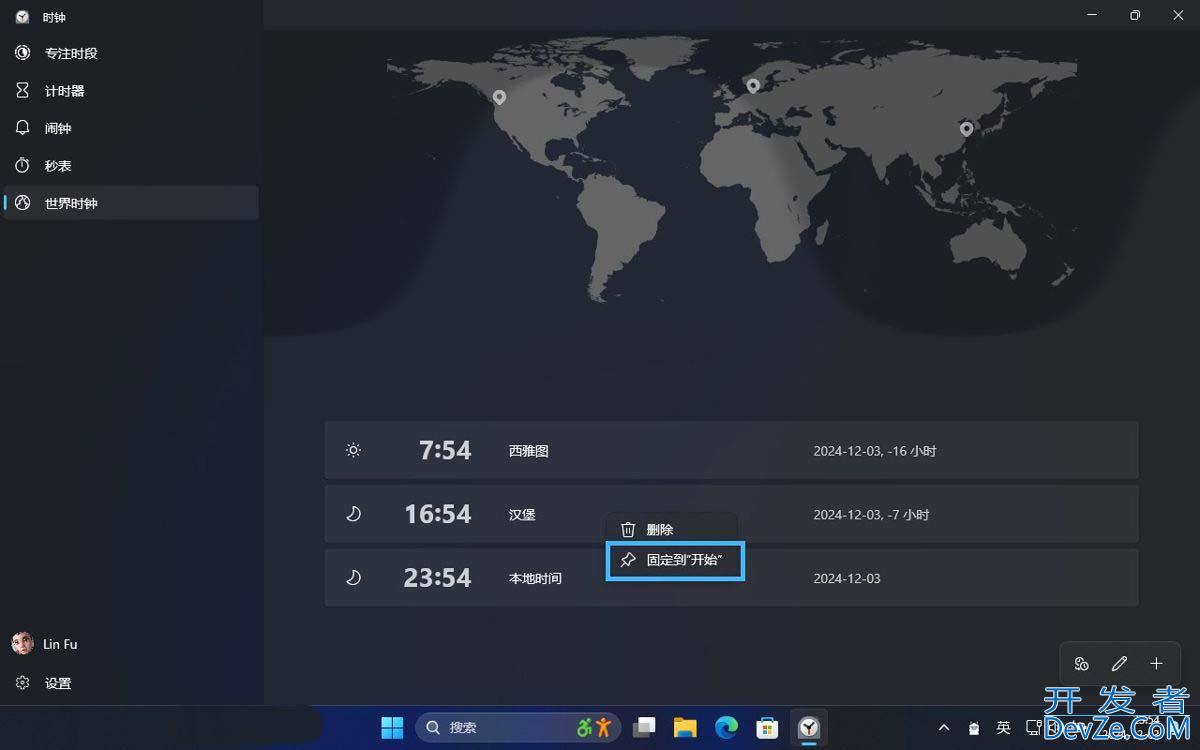Open File Explorer from the taskbar
Image resolution: width=1200 pixels, height=750 pixels.
(685, 727)
